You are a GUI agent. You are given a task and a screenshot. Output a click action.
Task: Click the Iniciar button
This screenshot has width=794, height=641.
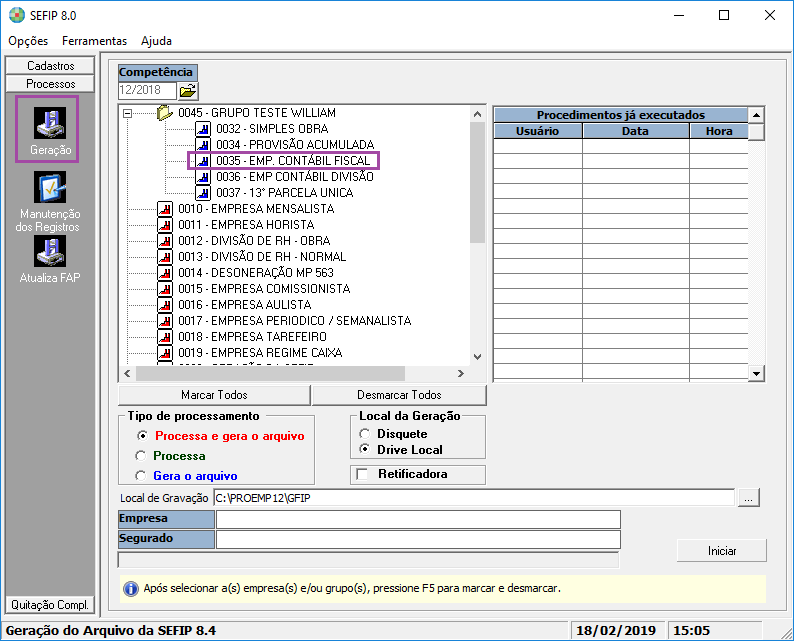click(722, 551)
